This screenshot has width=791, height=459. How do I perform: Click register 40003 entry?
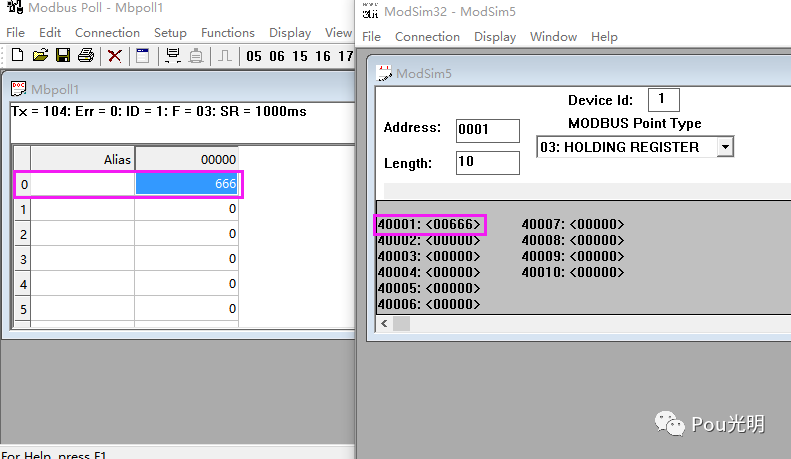point(429,256)
